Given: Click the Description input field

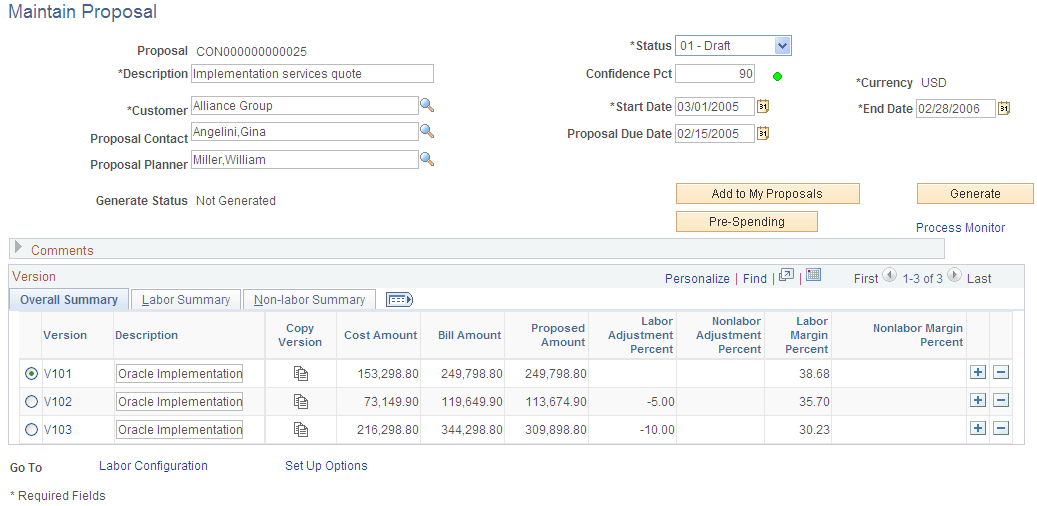Looking at the screenshot, I should pos(312,73).
